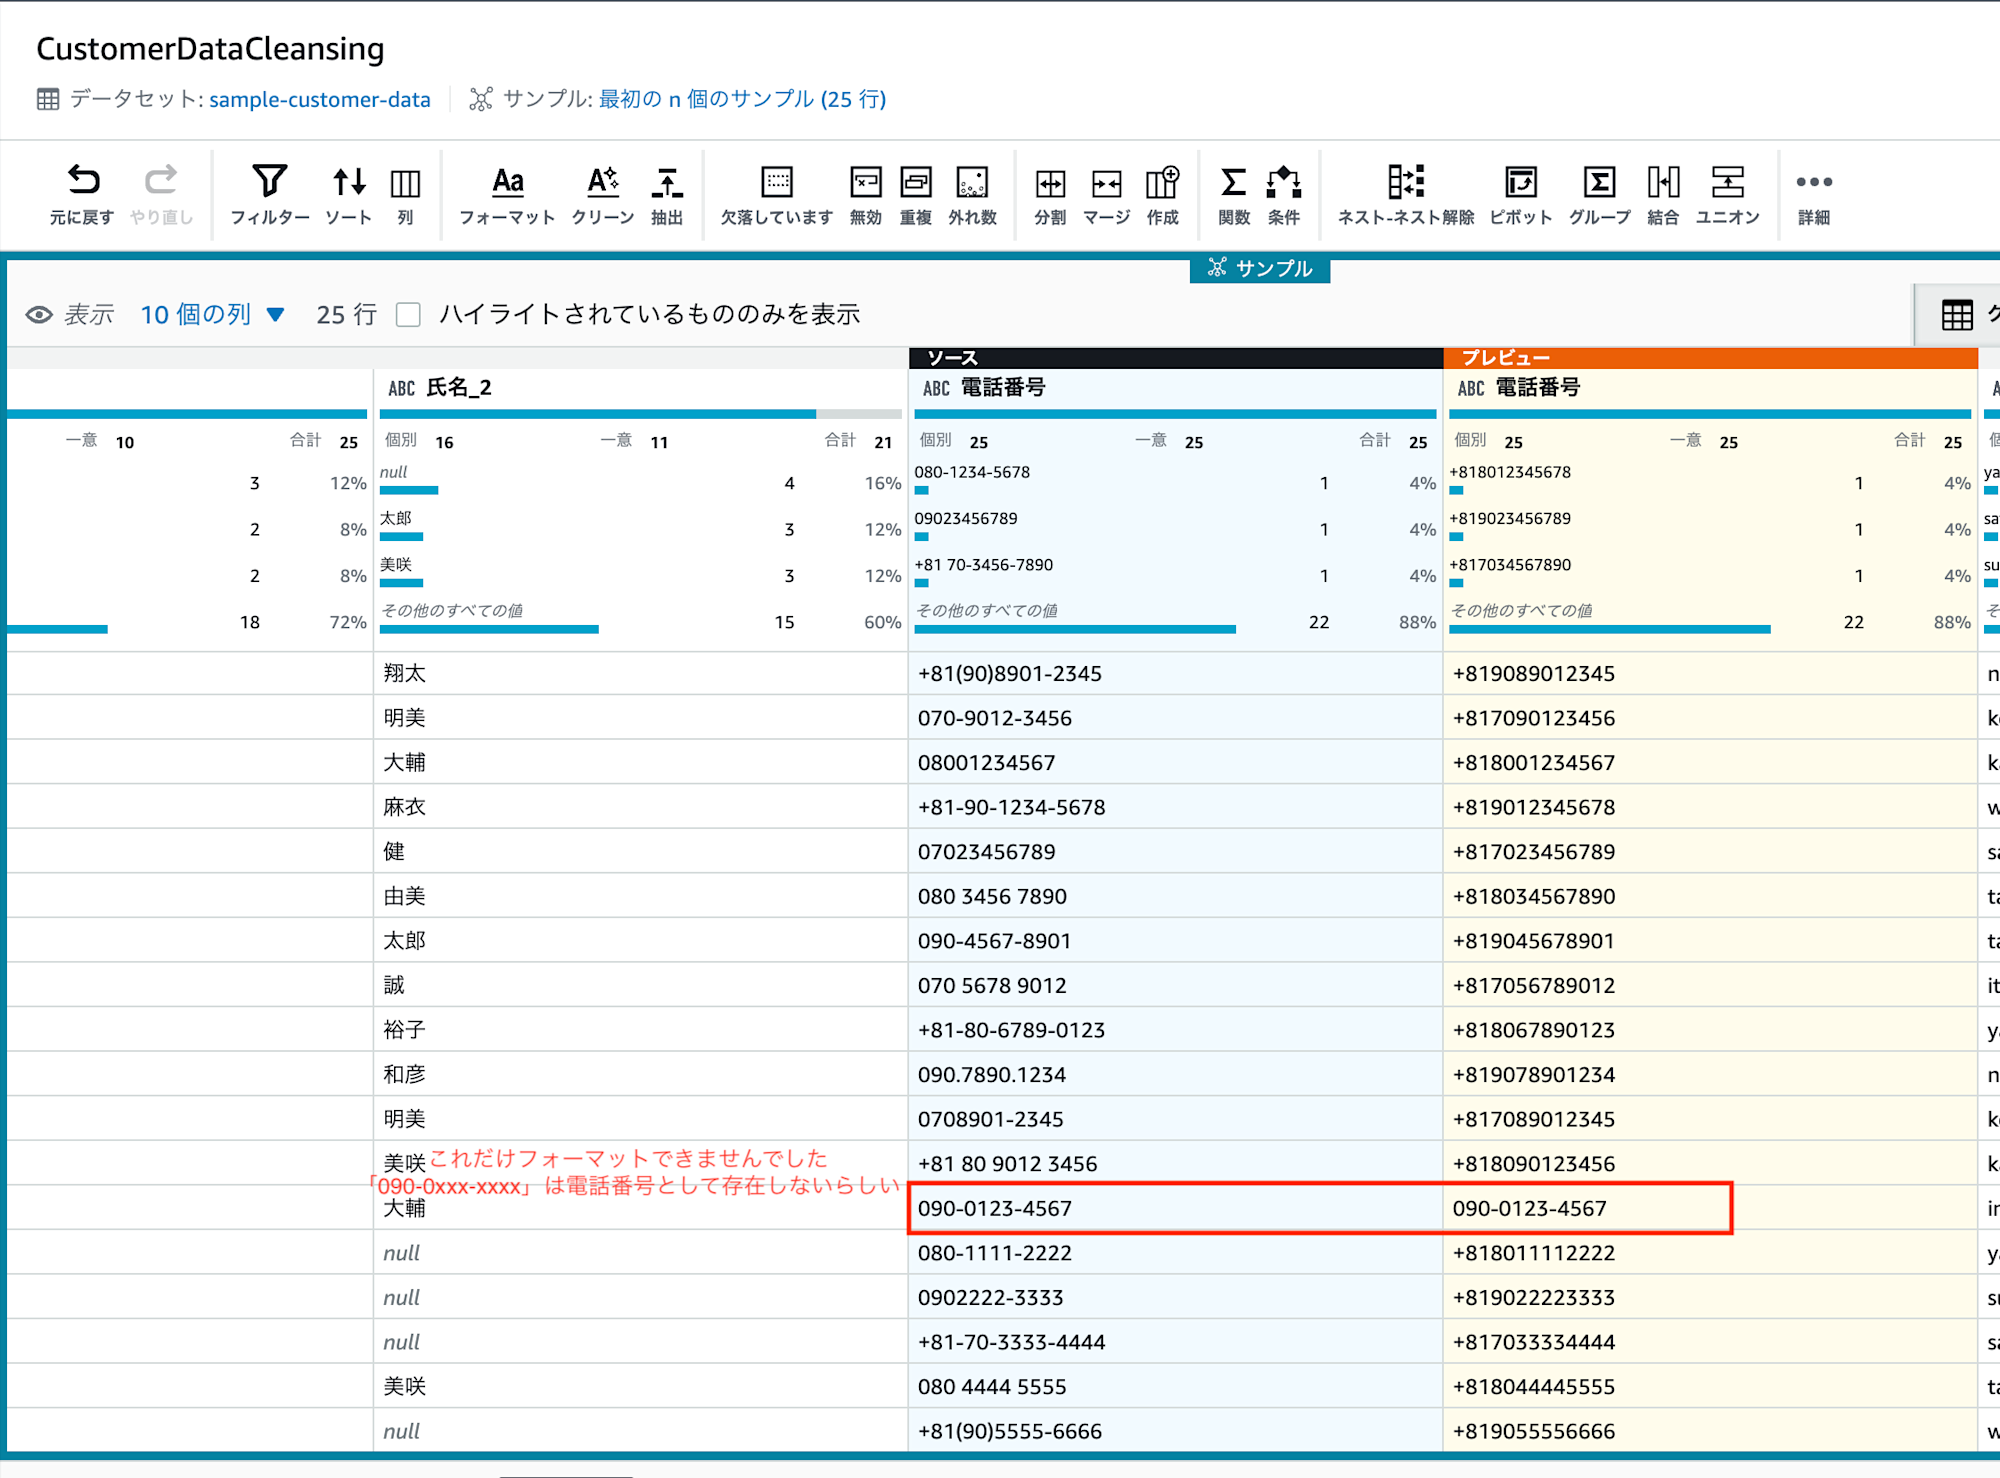Click the 氏名_2 histogram value '太郎'
The image size is (2000, 1478).
point(396,518)
